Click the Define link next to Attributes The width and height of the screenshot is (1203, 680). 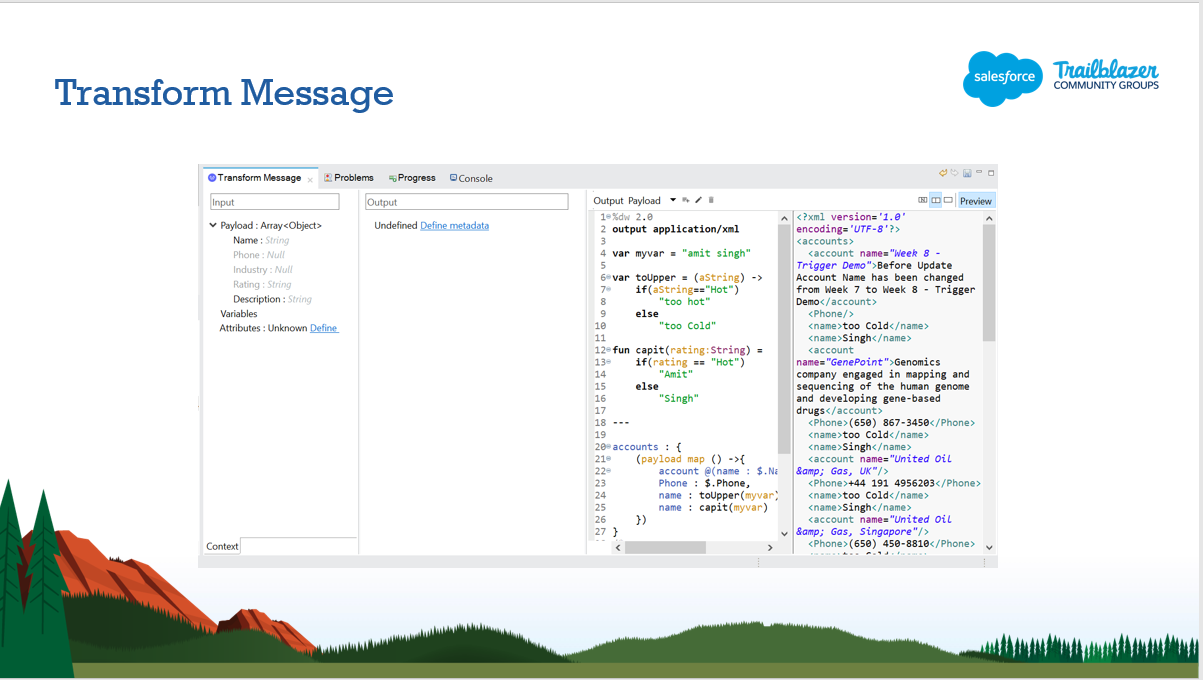coord(323,328)
